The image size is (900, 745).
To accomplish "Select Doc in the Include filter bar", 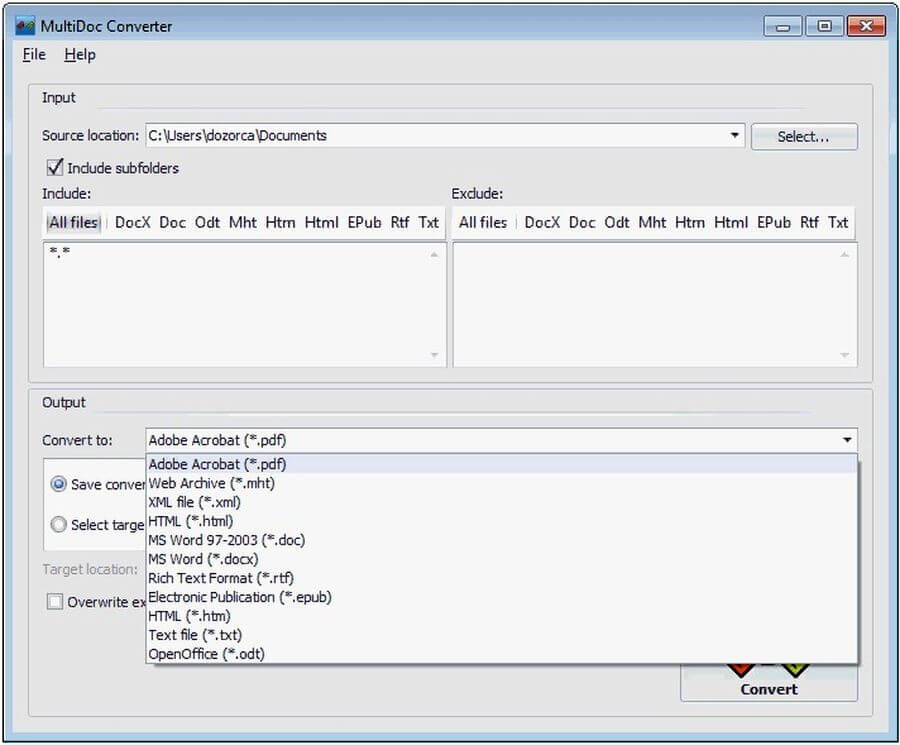I will 172,222.
